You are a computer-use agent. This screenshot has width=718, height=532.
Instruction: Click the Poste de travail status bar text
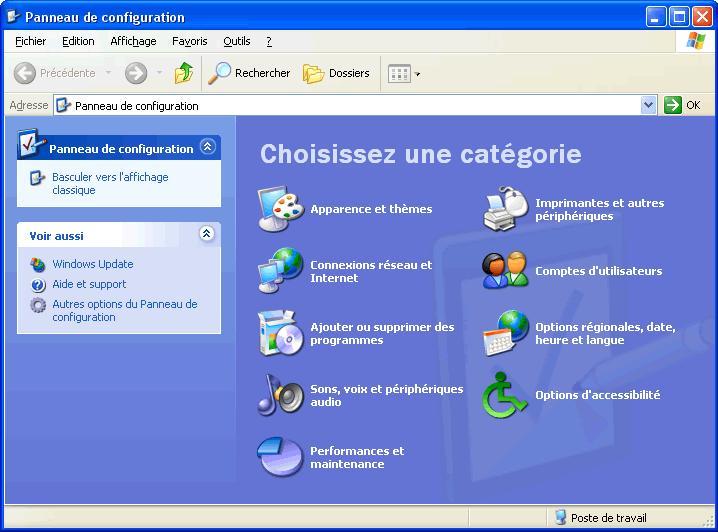coord(609,518)
